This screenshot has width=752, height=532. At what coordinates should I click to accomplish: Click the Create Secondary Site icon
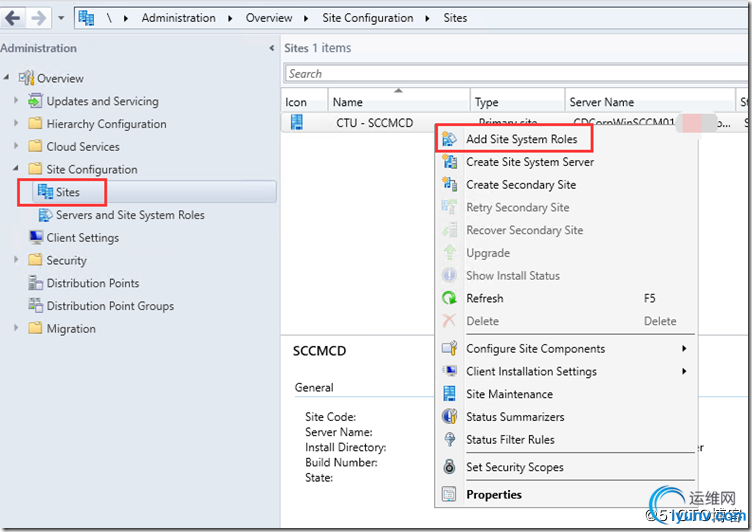449,185
